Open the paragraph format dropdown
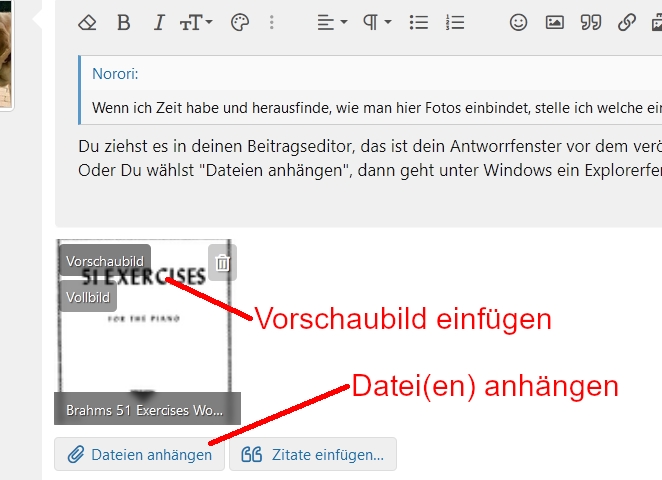The image size is (662, 480). [x=377, y=22]
